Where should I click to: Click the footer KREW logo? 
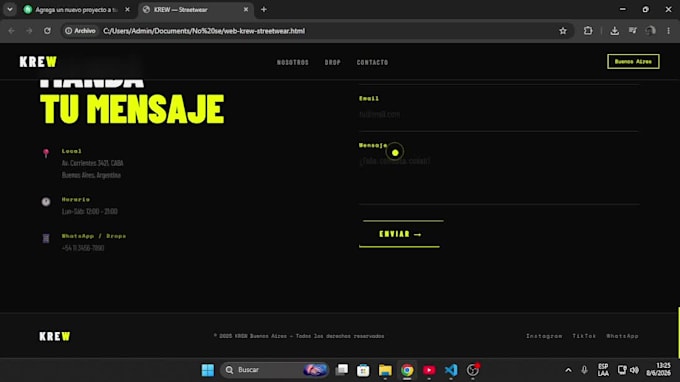click(55, 336)
